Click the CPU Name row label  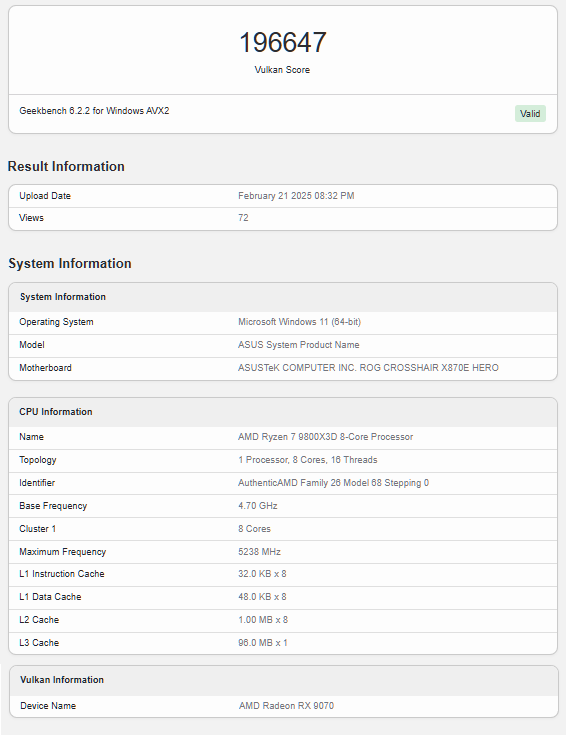[x=31, y=437]
